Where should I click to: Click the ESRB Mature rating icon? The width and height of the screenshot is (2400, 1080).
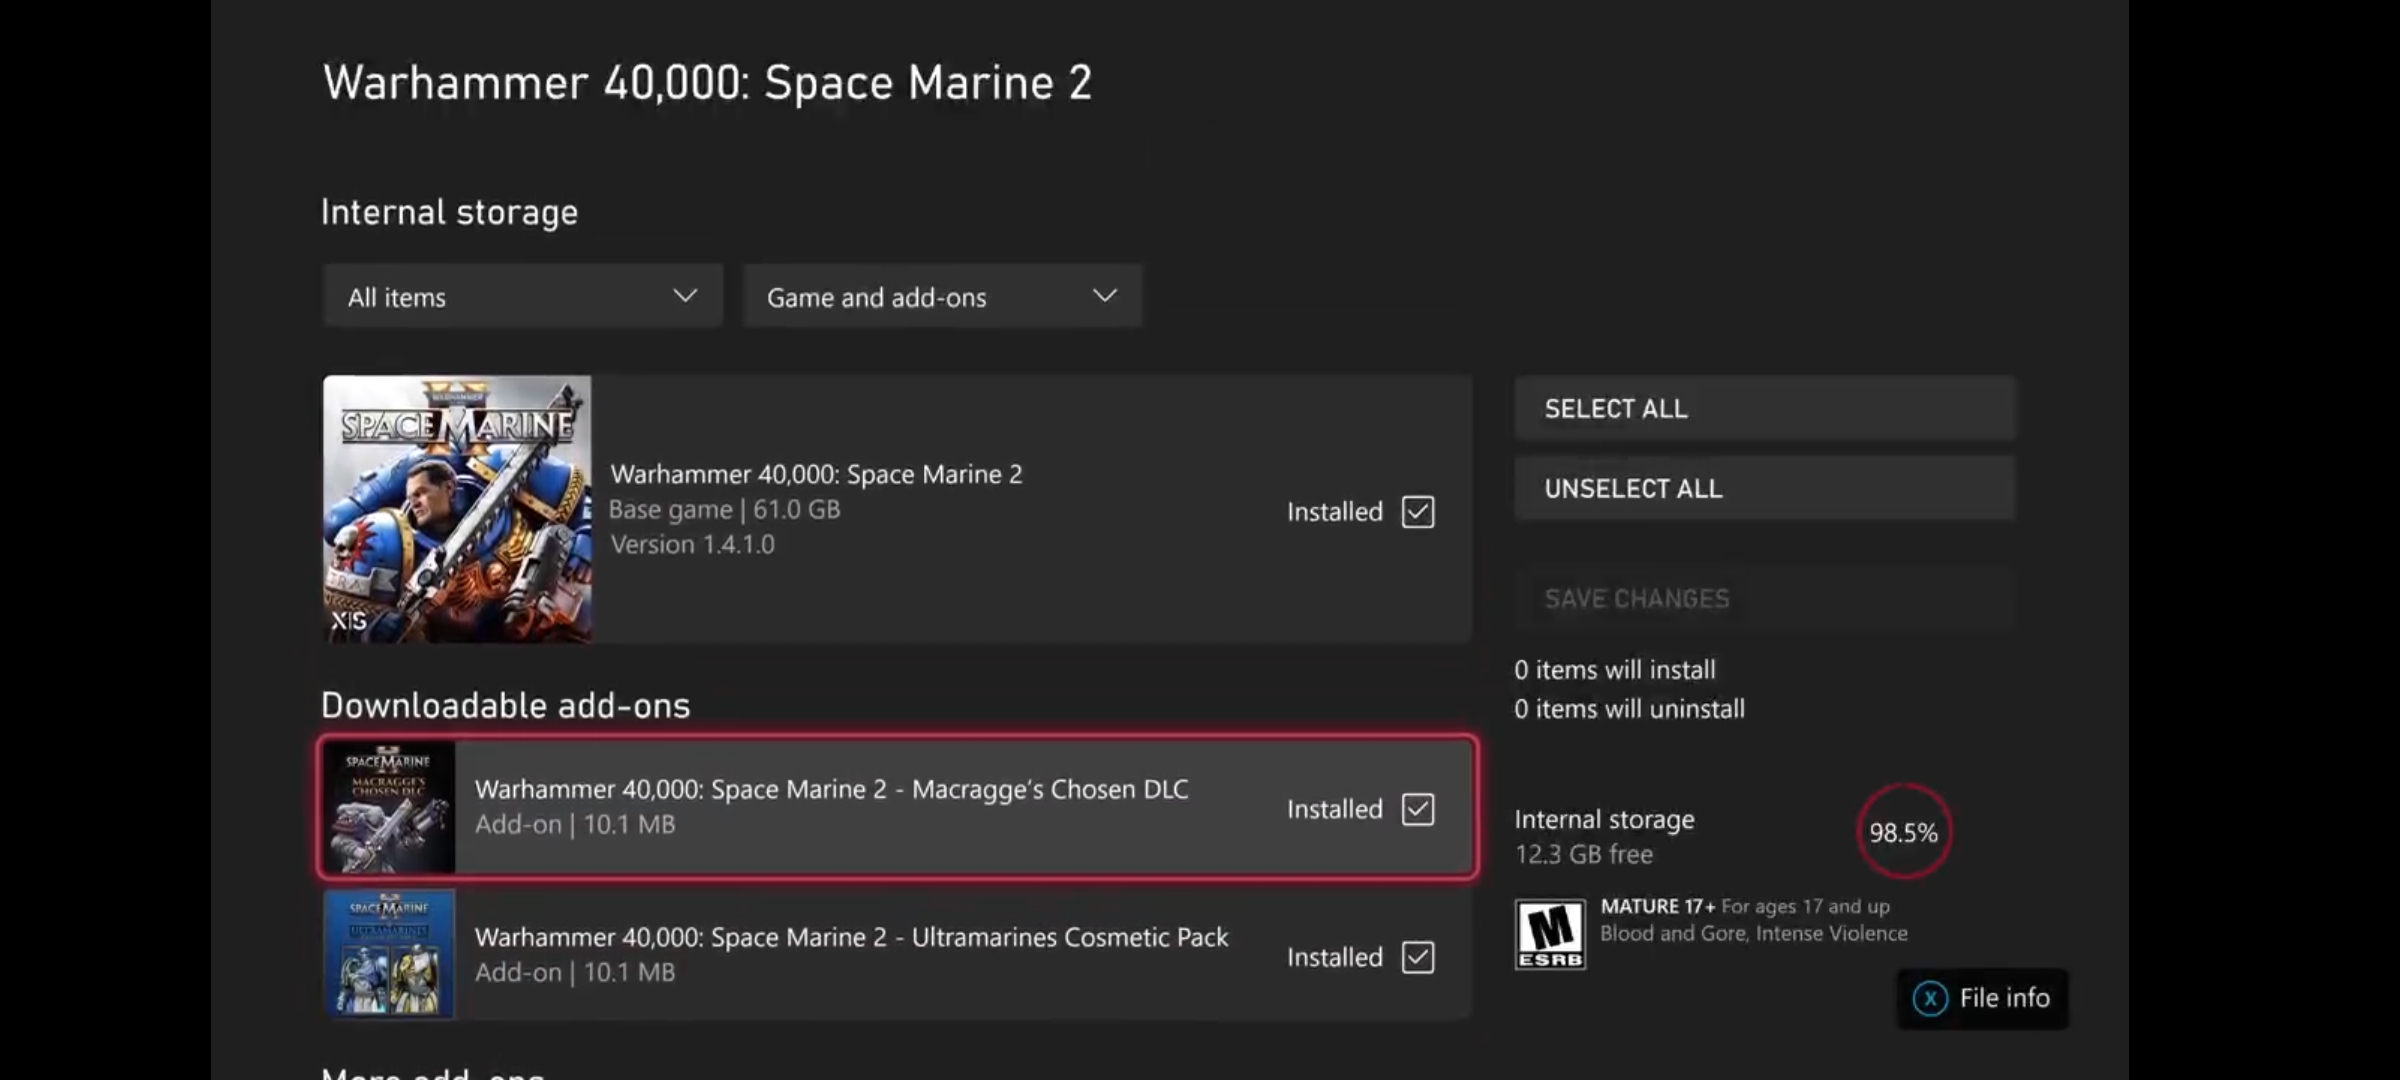(x=1550, y=934)
